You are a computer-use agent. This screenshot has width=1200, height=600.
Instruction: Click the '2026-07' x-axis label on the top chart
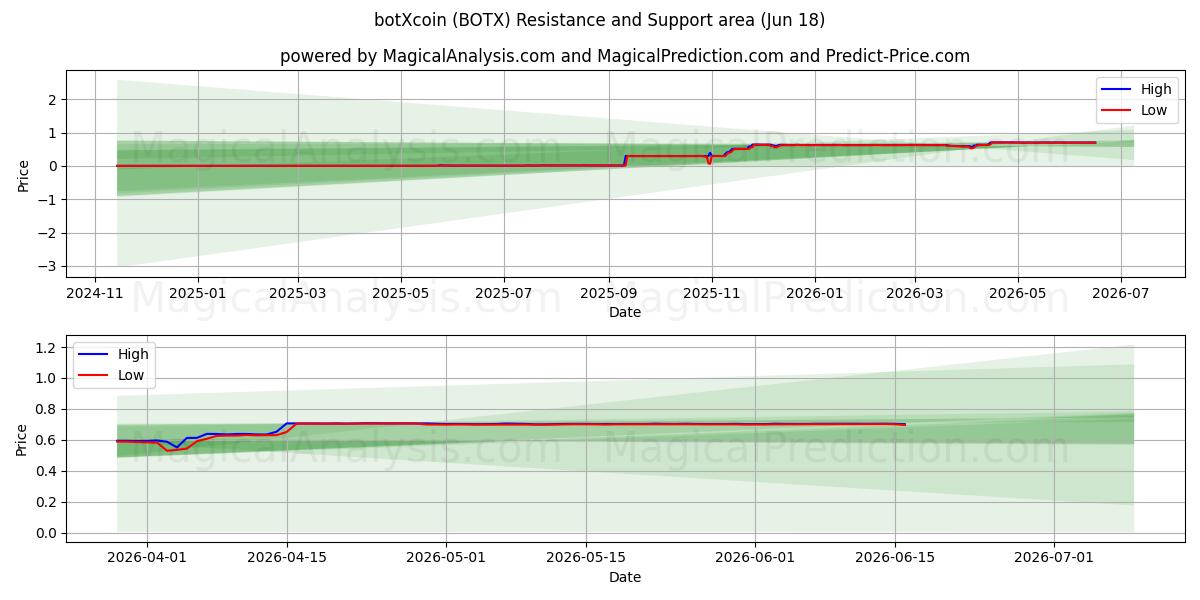(x=1119, y=294)
